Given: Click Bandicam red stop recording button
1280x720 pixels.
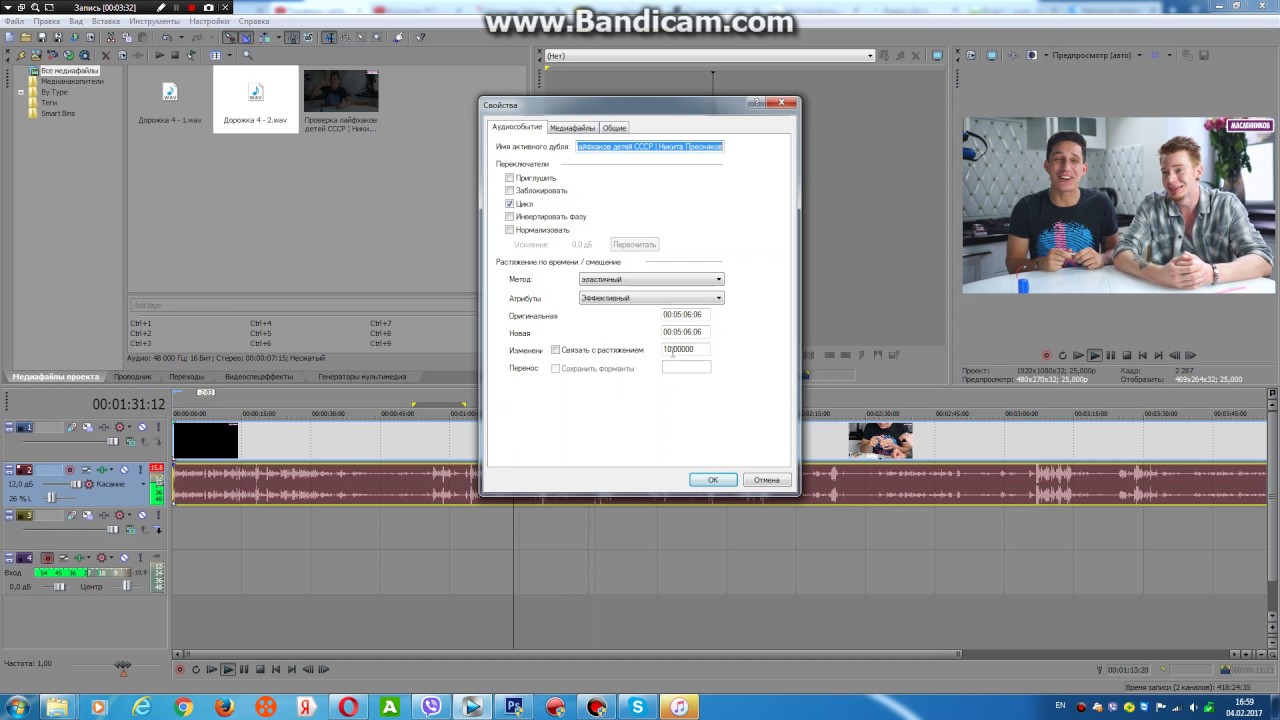Looking at the screenshot, I should click(x=191, y=7).
